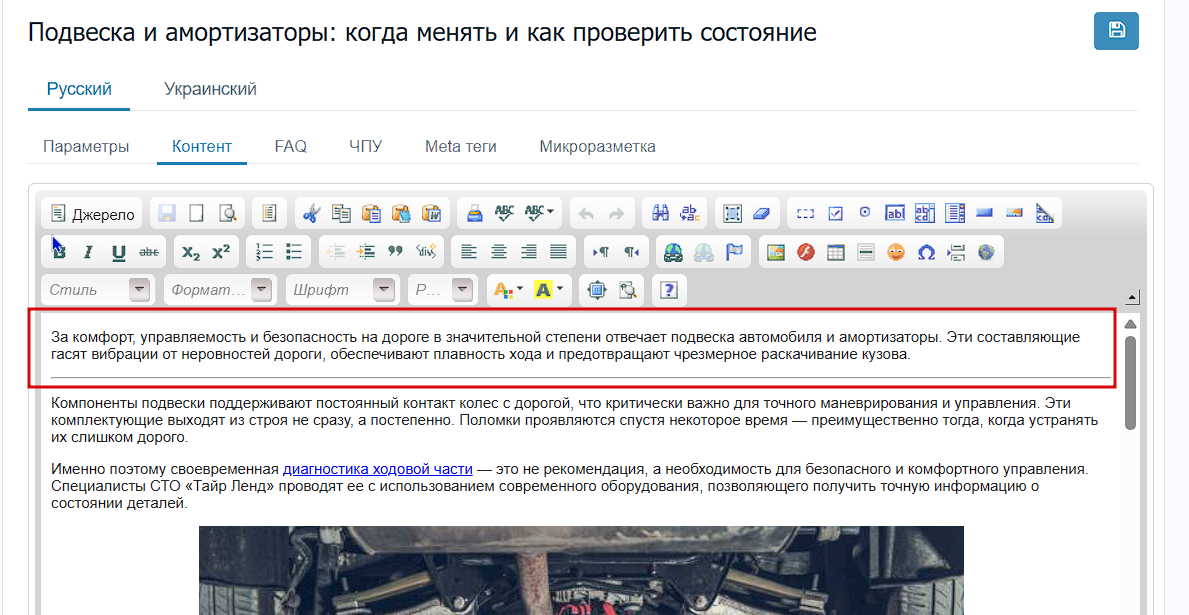Toggle numbered list
1189x615 pixels.
[264, 252]
